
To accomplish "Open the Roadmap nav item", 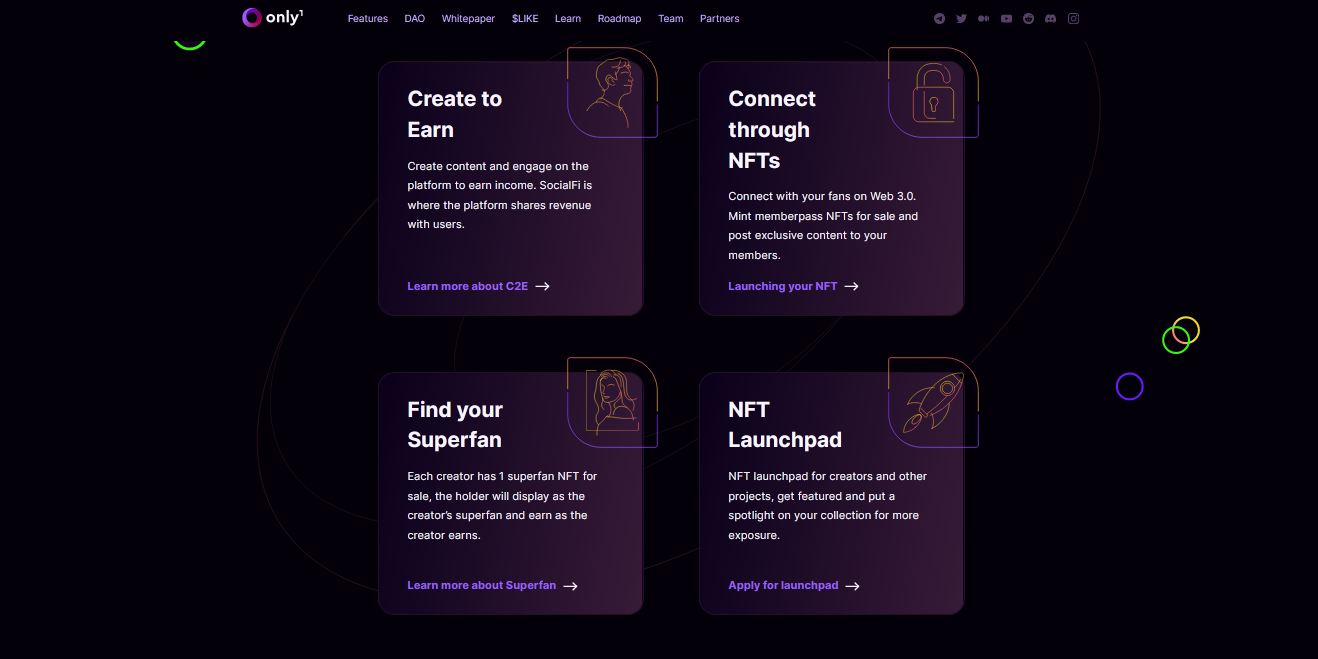I will click(619, 19).
